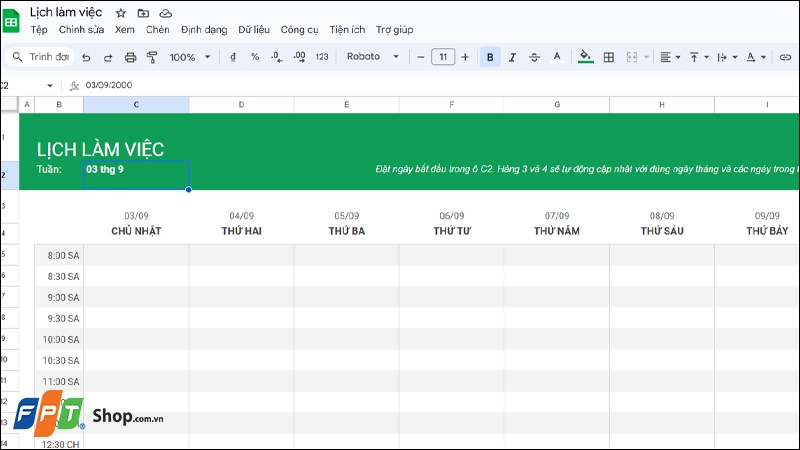Click the THỨ HAI day header

coord(241,231)
